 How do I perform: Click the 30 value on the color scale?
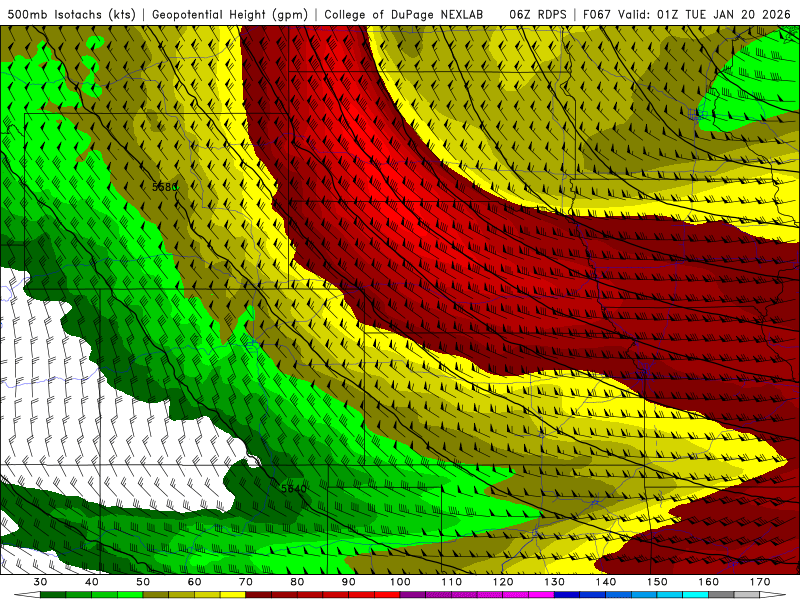pyautogui.click(x=40, y=582)
